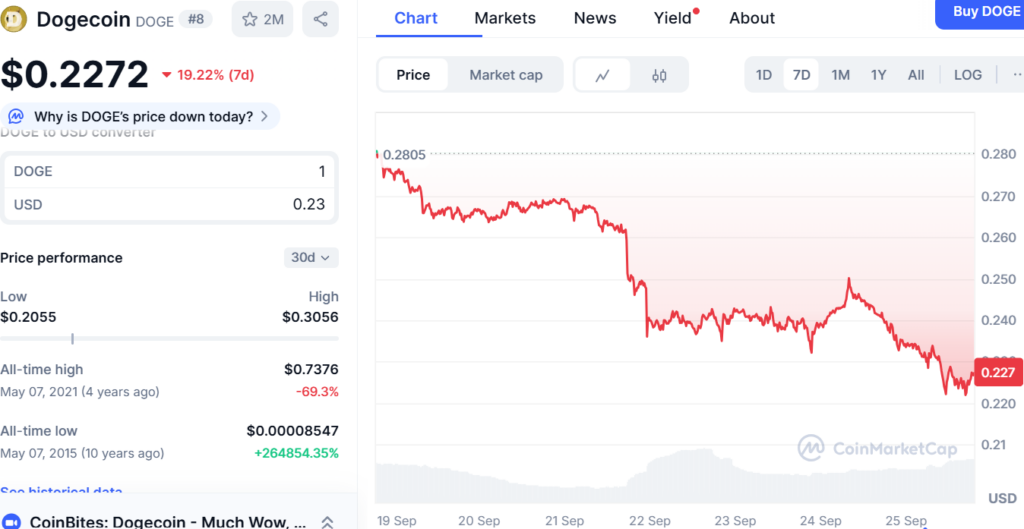
Task: Open the 30d price performance dropdown
Action: (312, 258)
